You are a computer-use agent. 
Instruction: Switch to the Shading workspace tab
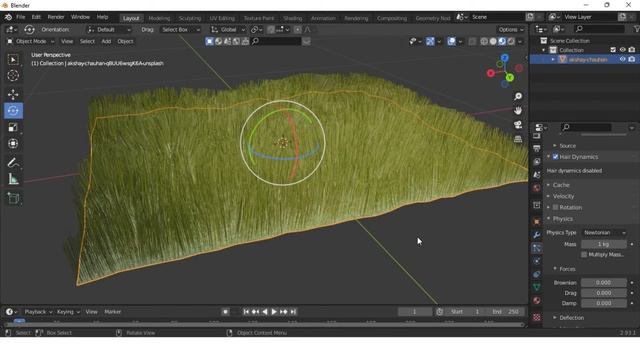293,18
